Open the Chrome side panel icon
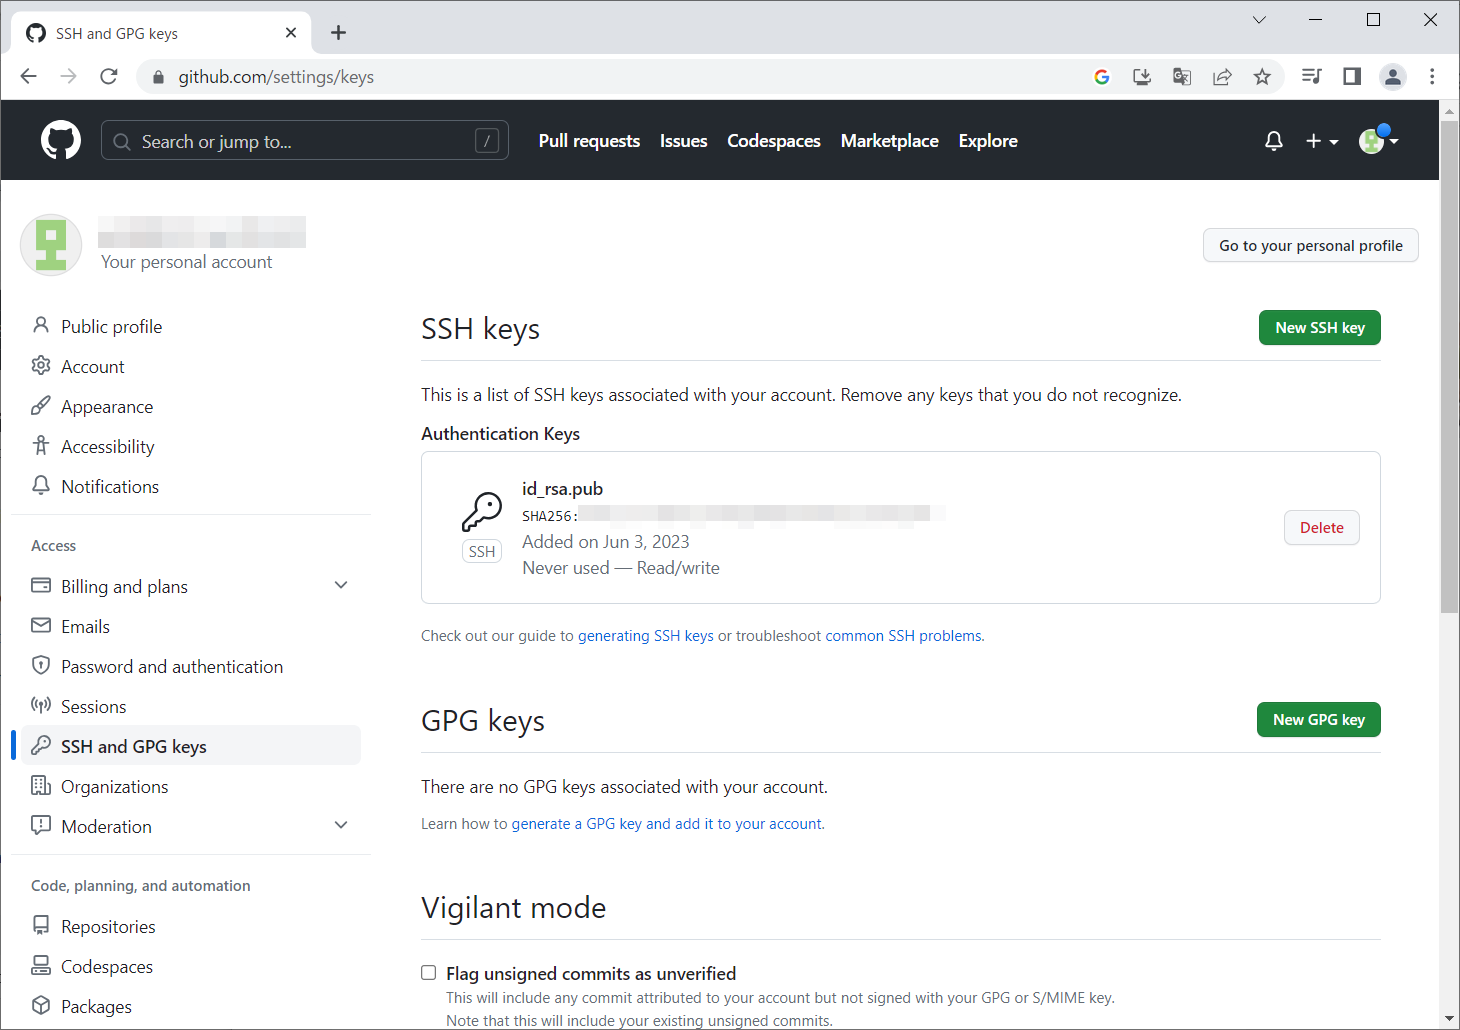This screenshot has height=1030, width=1460. tap(1352, 77)
